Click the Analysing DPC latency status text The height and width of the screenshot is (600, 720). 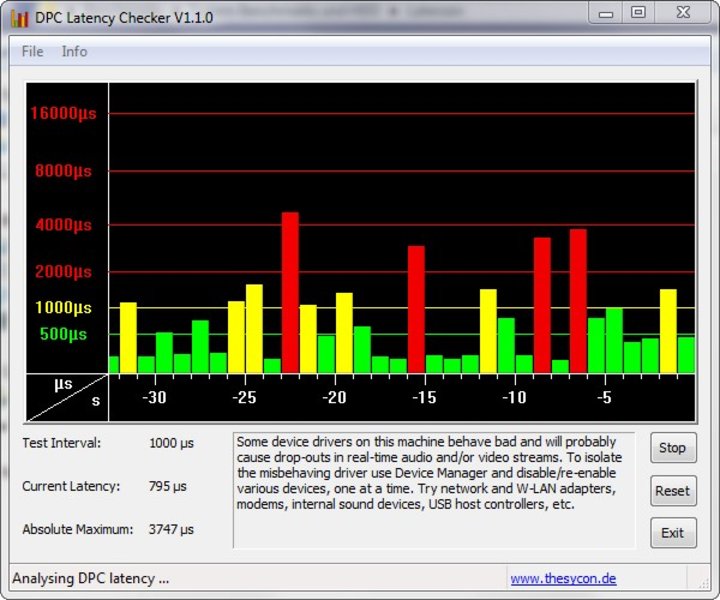(x=90, y=578)
